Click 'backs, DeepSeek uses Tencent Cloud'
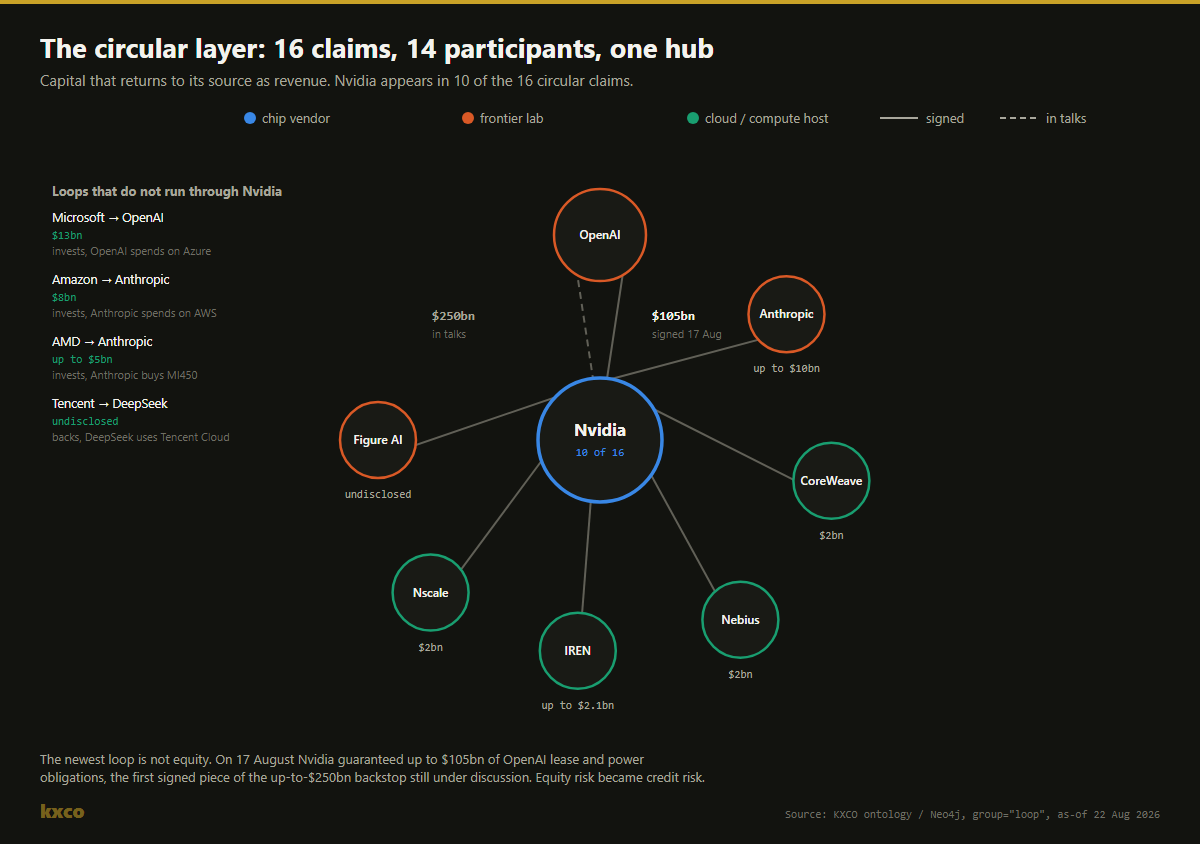The height and width of the screenshot is (844, 1200). pos(141,437)
